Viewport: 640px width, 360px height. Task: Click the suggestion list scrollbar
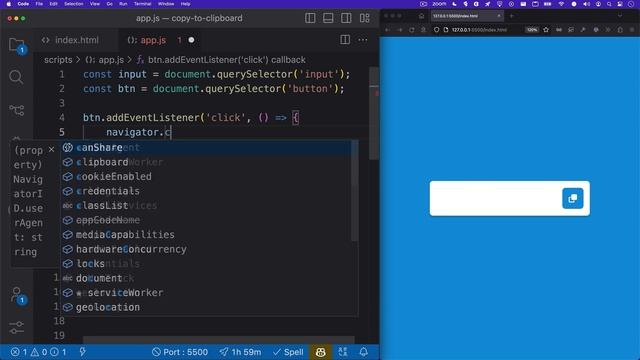355,191
